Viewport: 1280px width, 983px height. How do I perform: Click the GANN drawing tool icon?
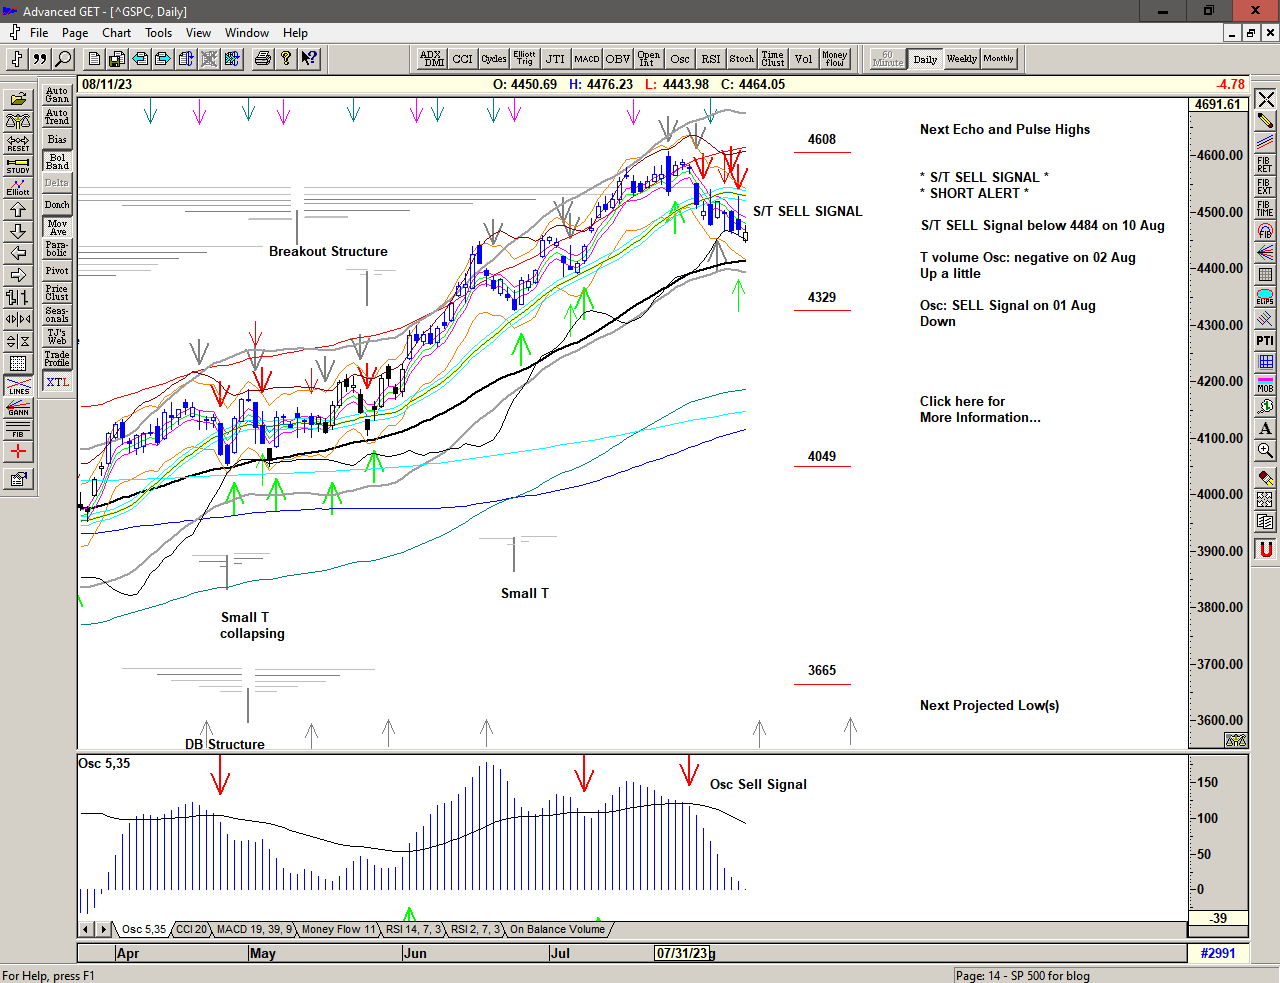(18, 407)
